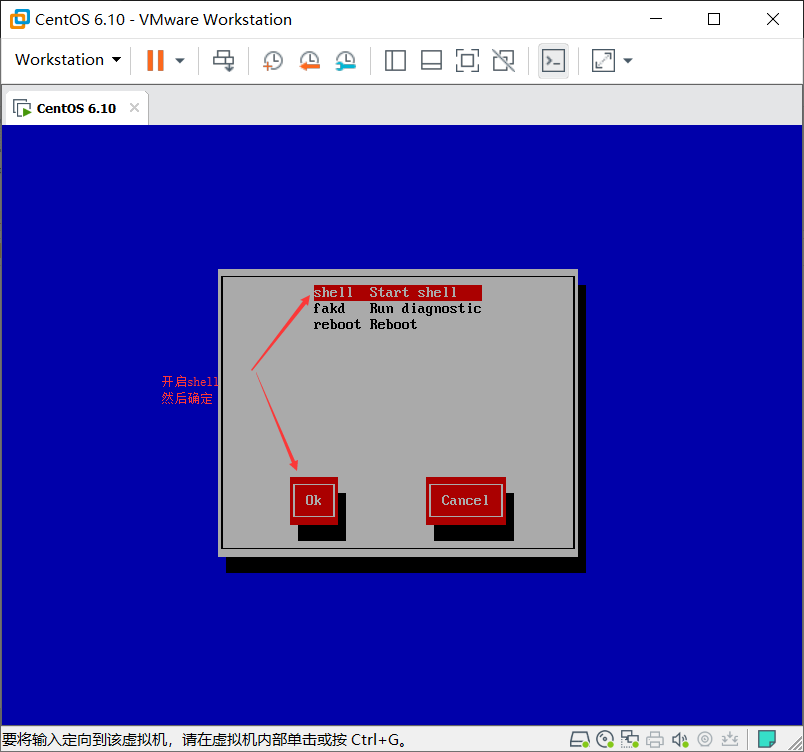Open the power options dropdown arrow
Viewport: 804px width, 752px height.
tap(179, 60)
